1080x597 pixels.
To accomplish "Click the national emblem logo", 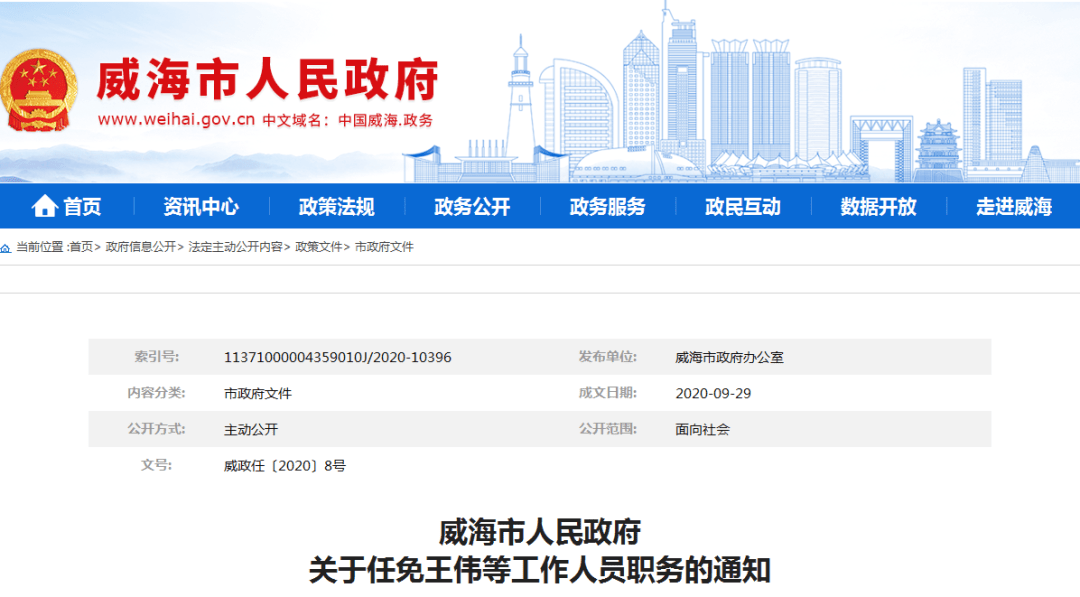I will click(x=39, y=90).
